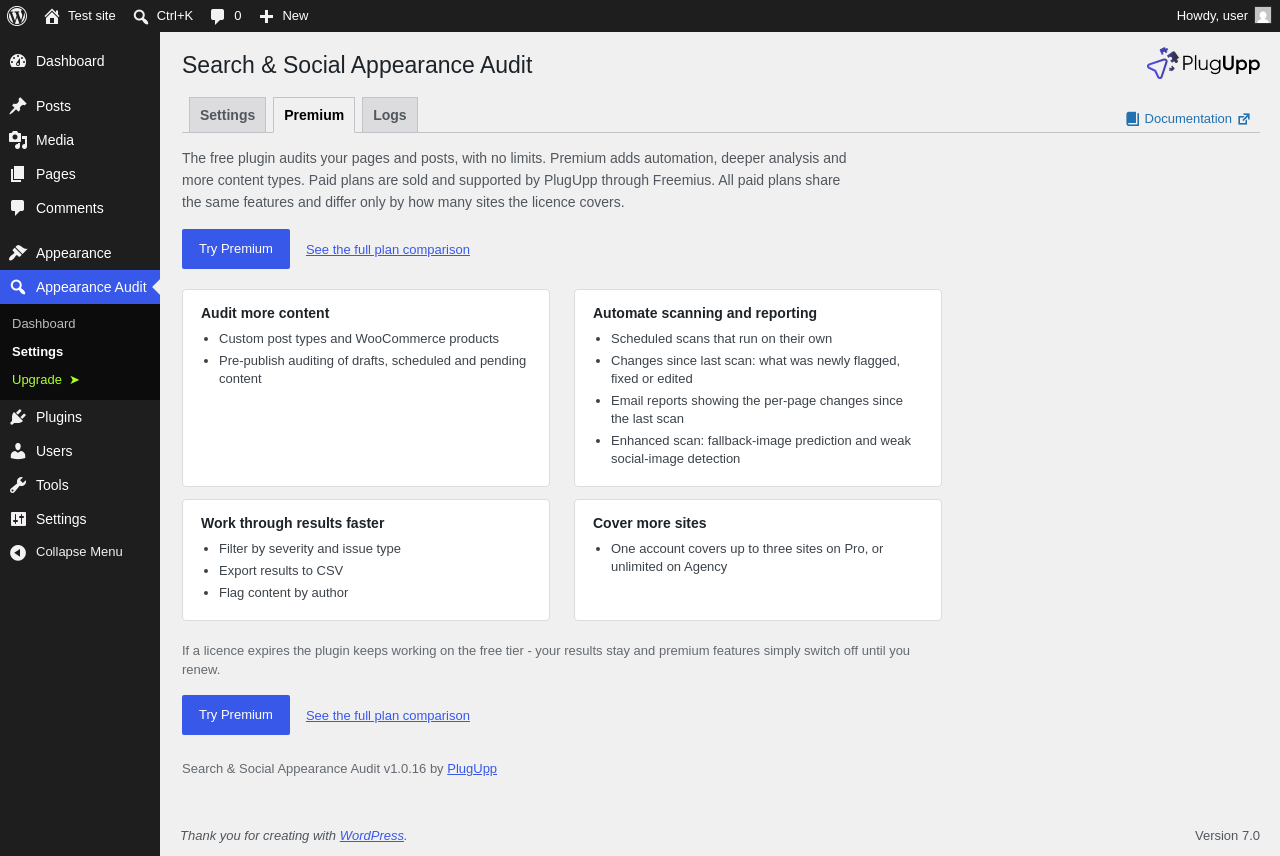Click the Posts pin icon
This screenshot has height=856, width=1280.
pos(18,106)
